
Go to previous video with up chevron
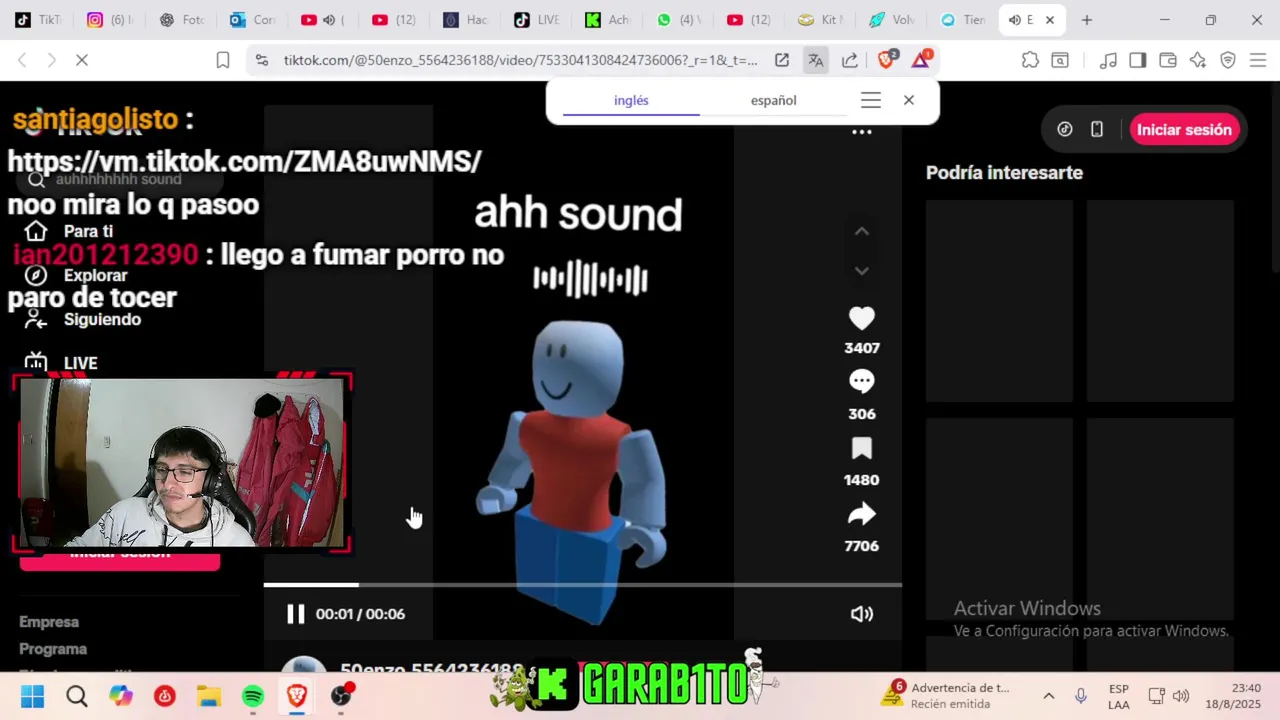(861, 232)
